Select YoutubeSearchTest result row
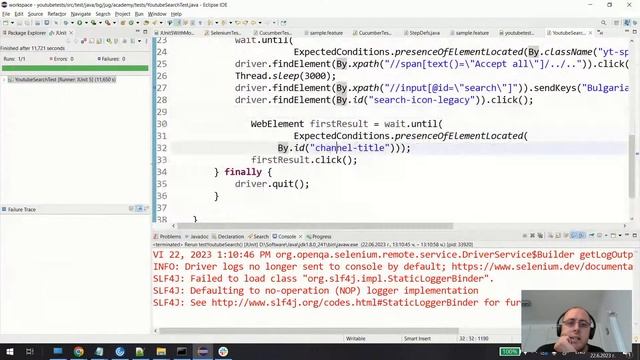640x360 pixels. 62,80
